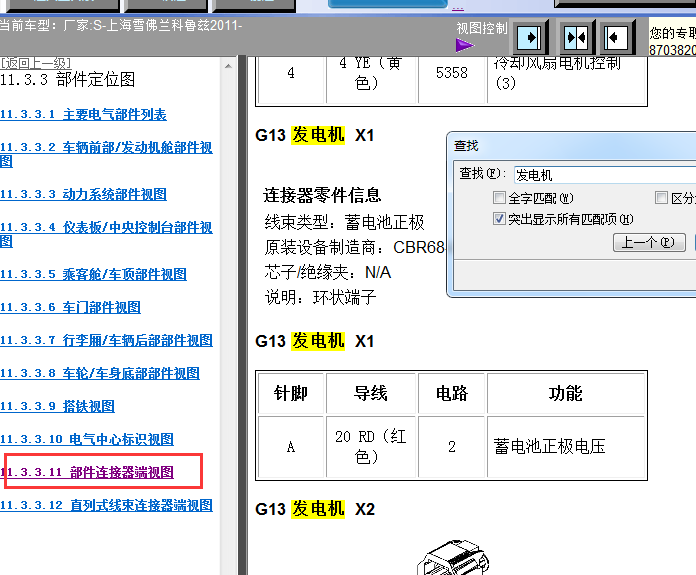Click the 线束类型：蓄电池正极 line
The width and height of the screenshot is (696, 575).
344,222
